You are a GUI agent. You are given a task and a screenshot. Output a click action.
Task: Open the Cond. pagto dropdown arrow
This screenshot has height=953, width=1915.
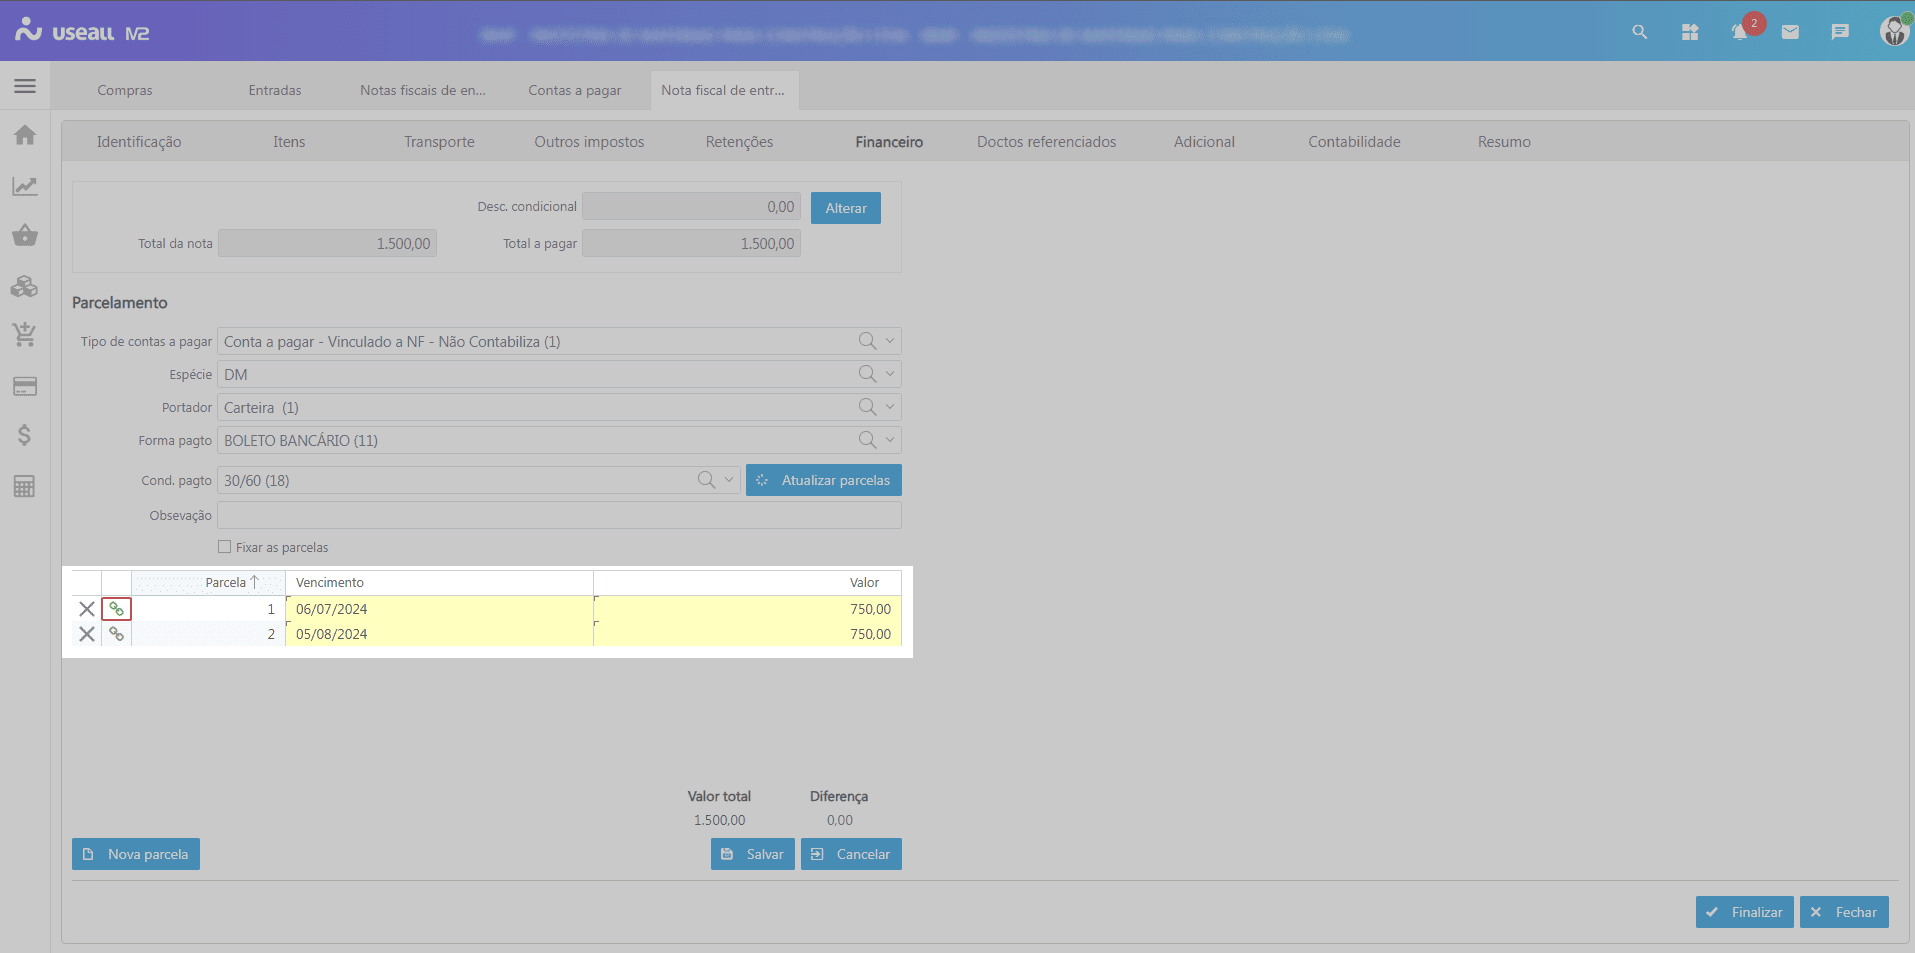[729, 480]
